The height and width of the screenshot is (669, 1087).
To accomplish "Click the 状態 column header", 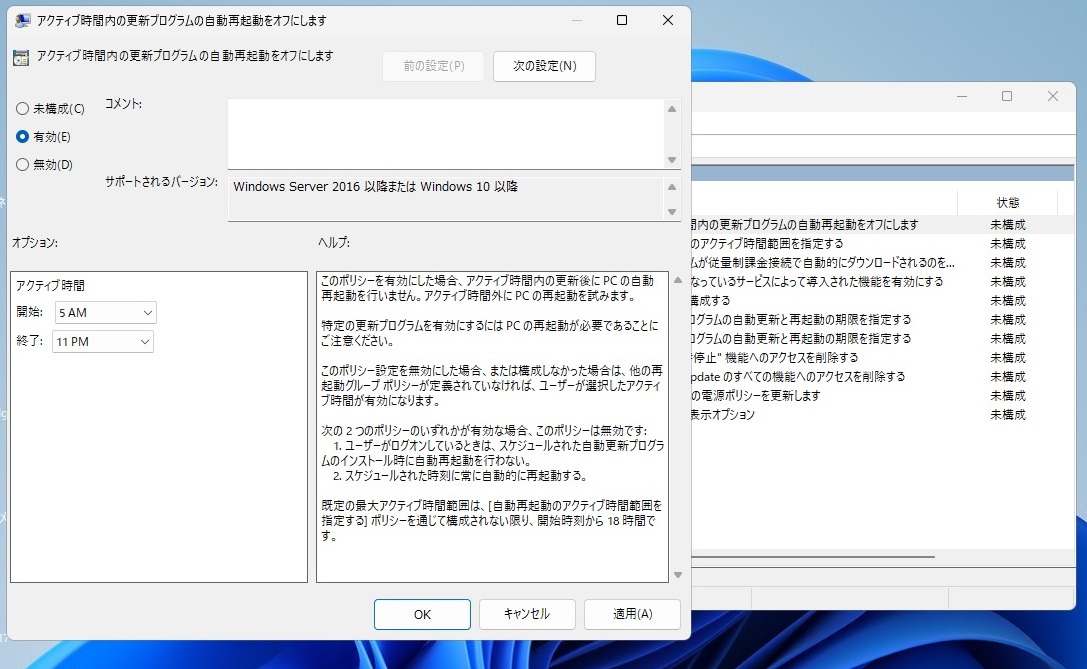I will tap(1007, 202).
